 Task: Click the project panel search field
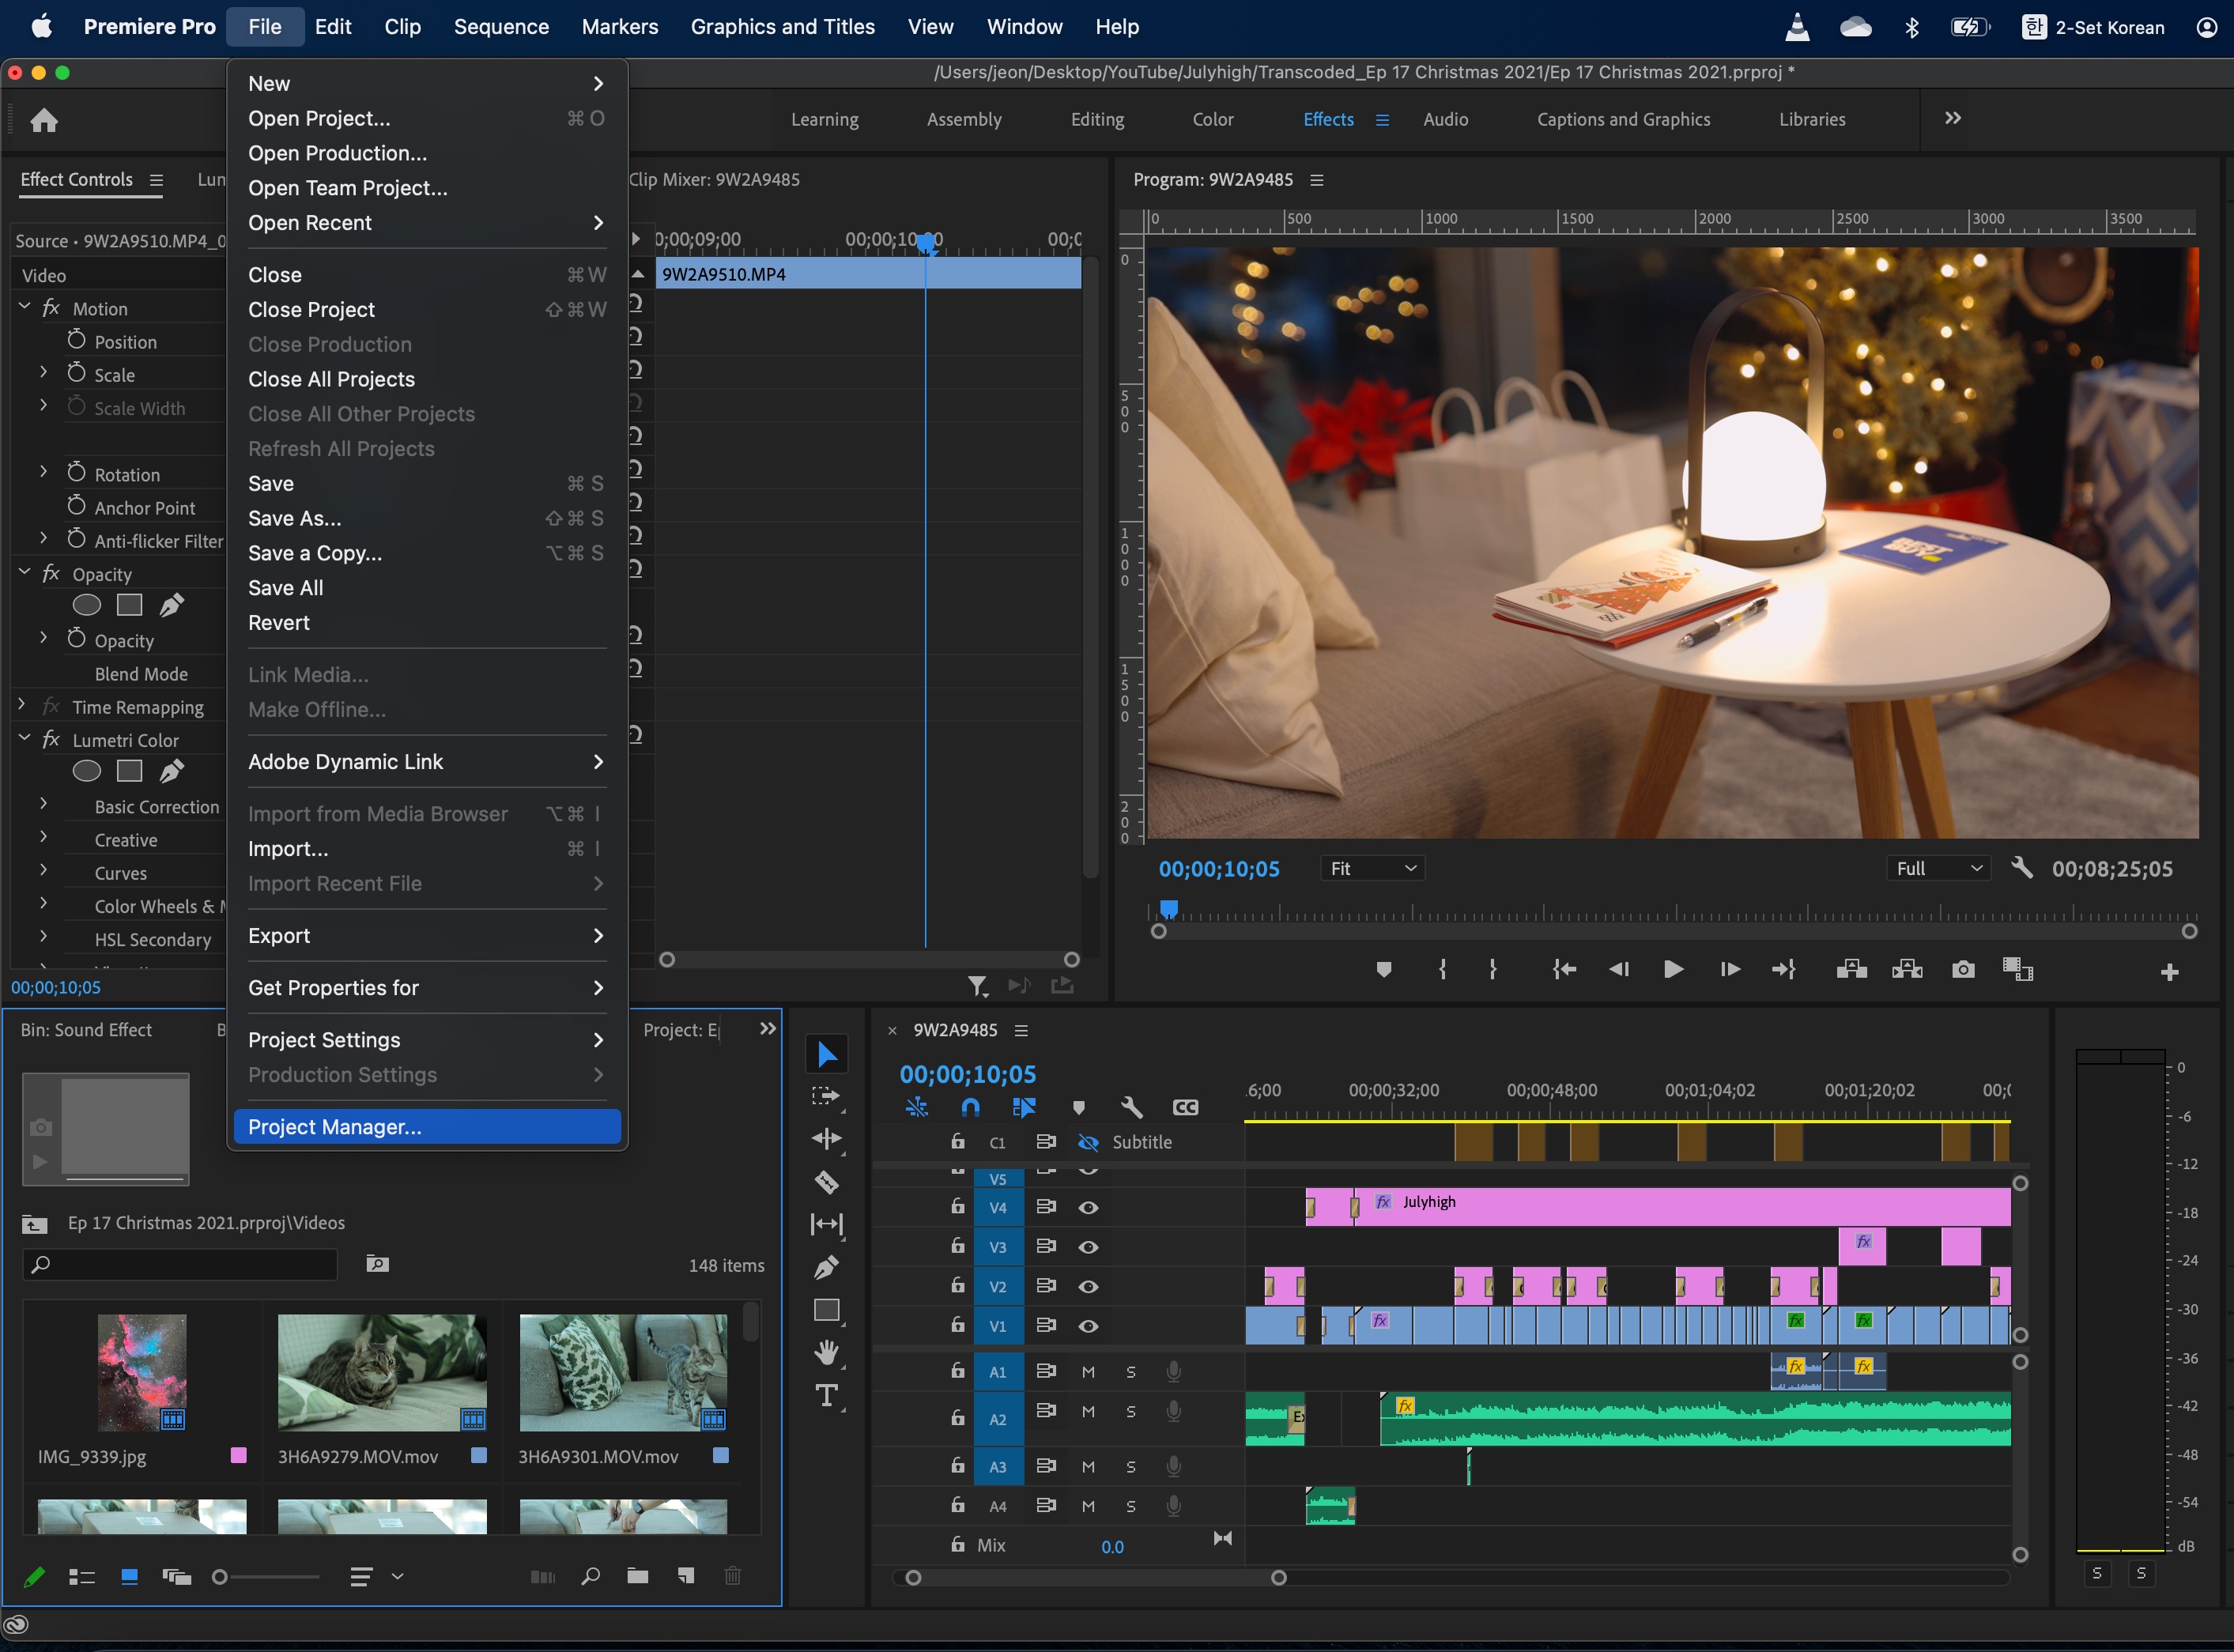coord(180,1264)
